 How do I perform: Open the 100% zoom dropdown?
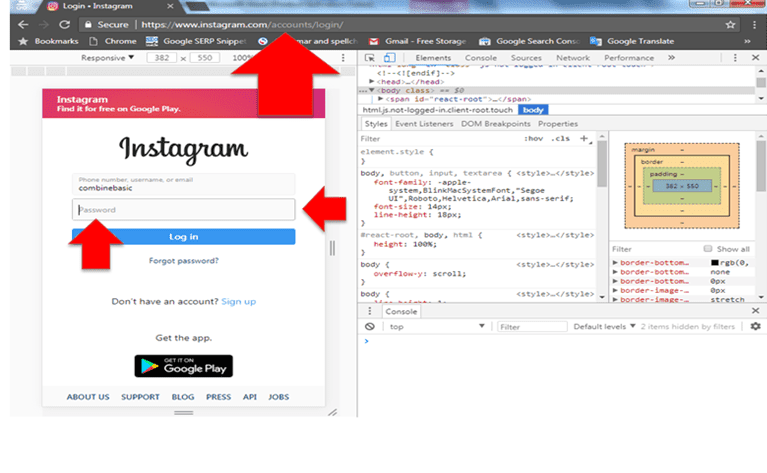[x=242, y=58]
